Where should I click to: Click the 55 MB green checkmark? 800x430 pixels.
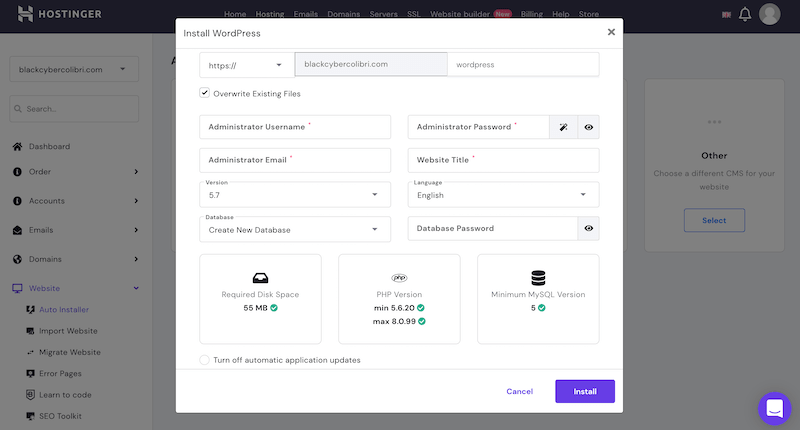(274, 308)
